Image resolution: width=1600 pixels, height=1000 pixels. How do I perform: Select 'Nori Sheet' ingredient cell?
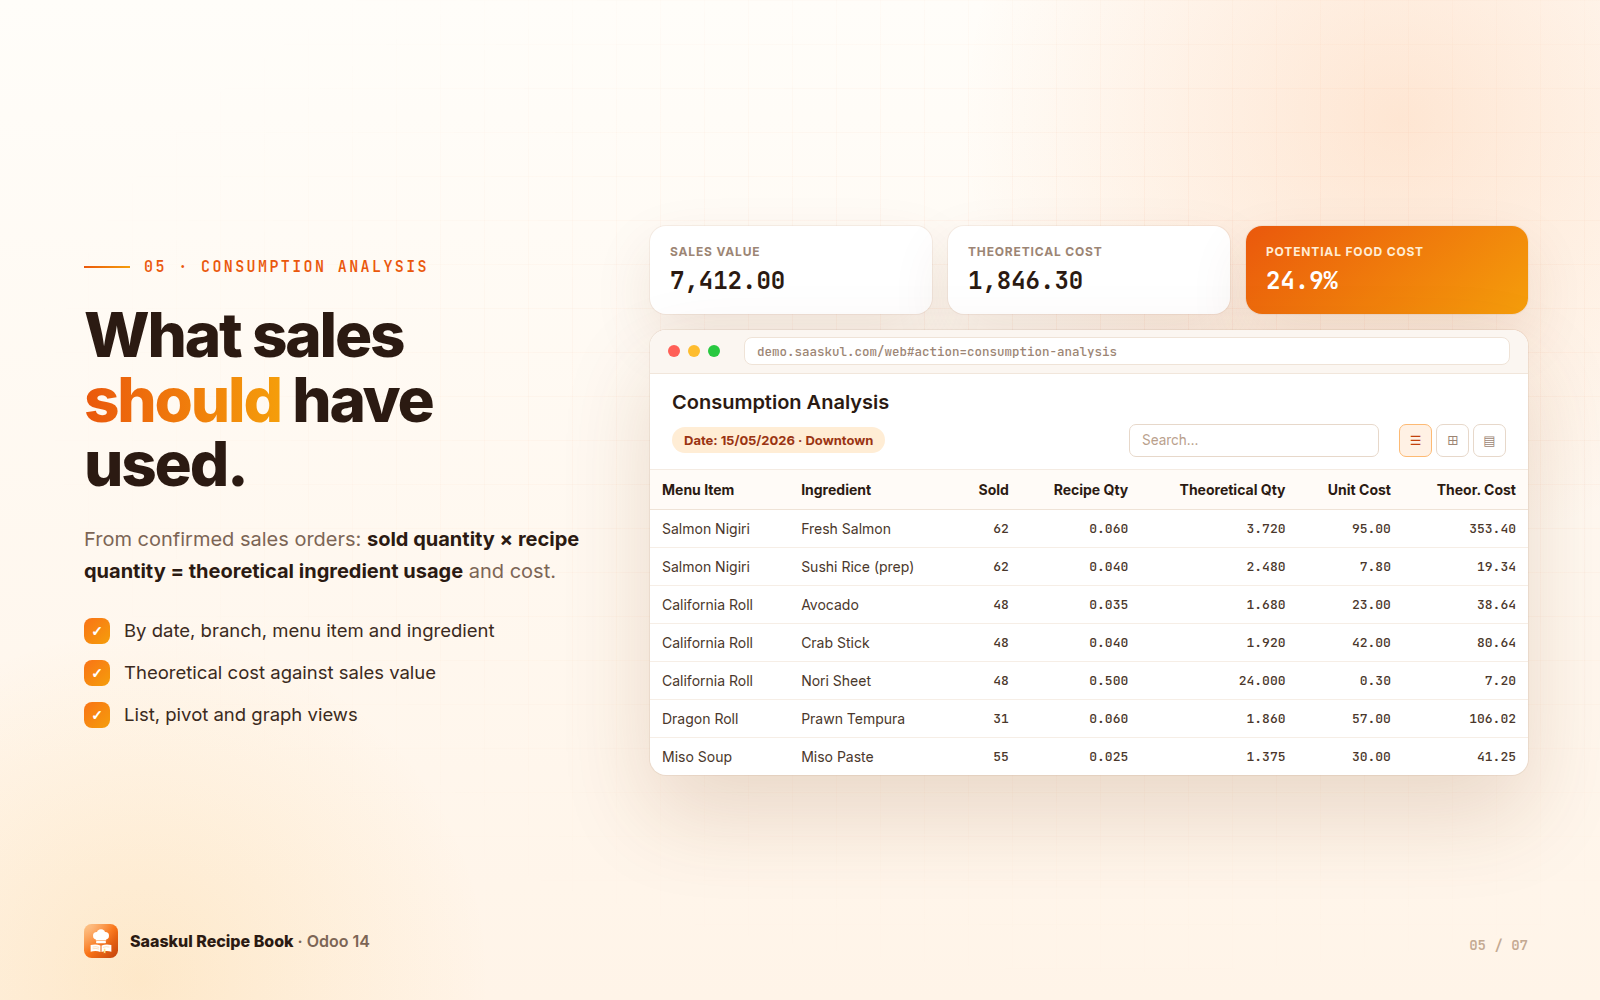point(836,681)
